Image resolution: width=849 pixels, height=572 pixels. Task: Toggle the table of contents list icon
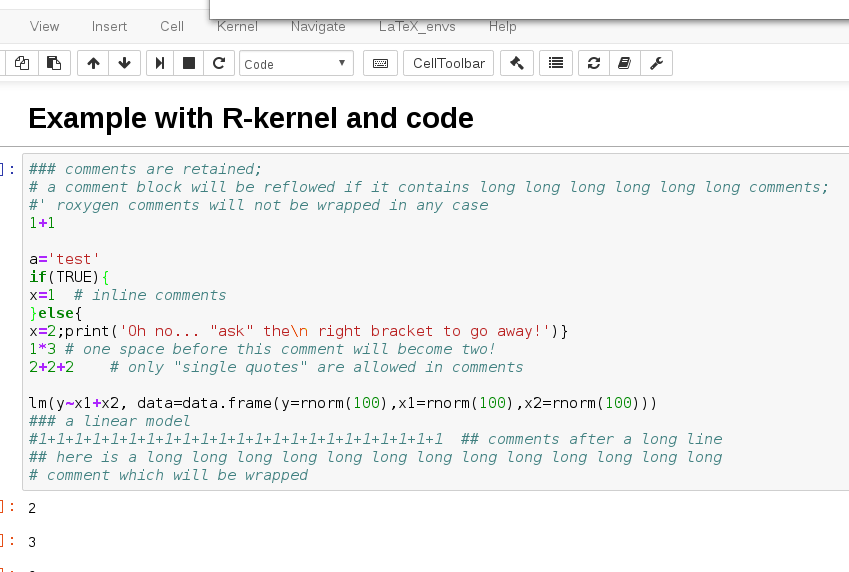coord(556,64)
